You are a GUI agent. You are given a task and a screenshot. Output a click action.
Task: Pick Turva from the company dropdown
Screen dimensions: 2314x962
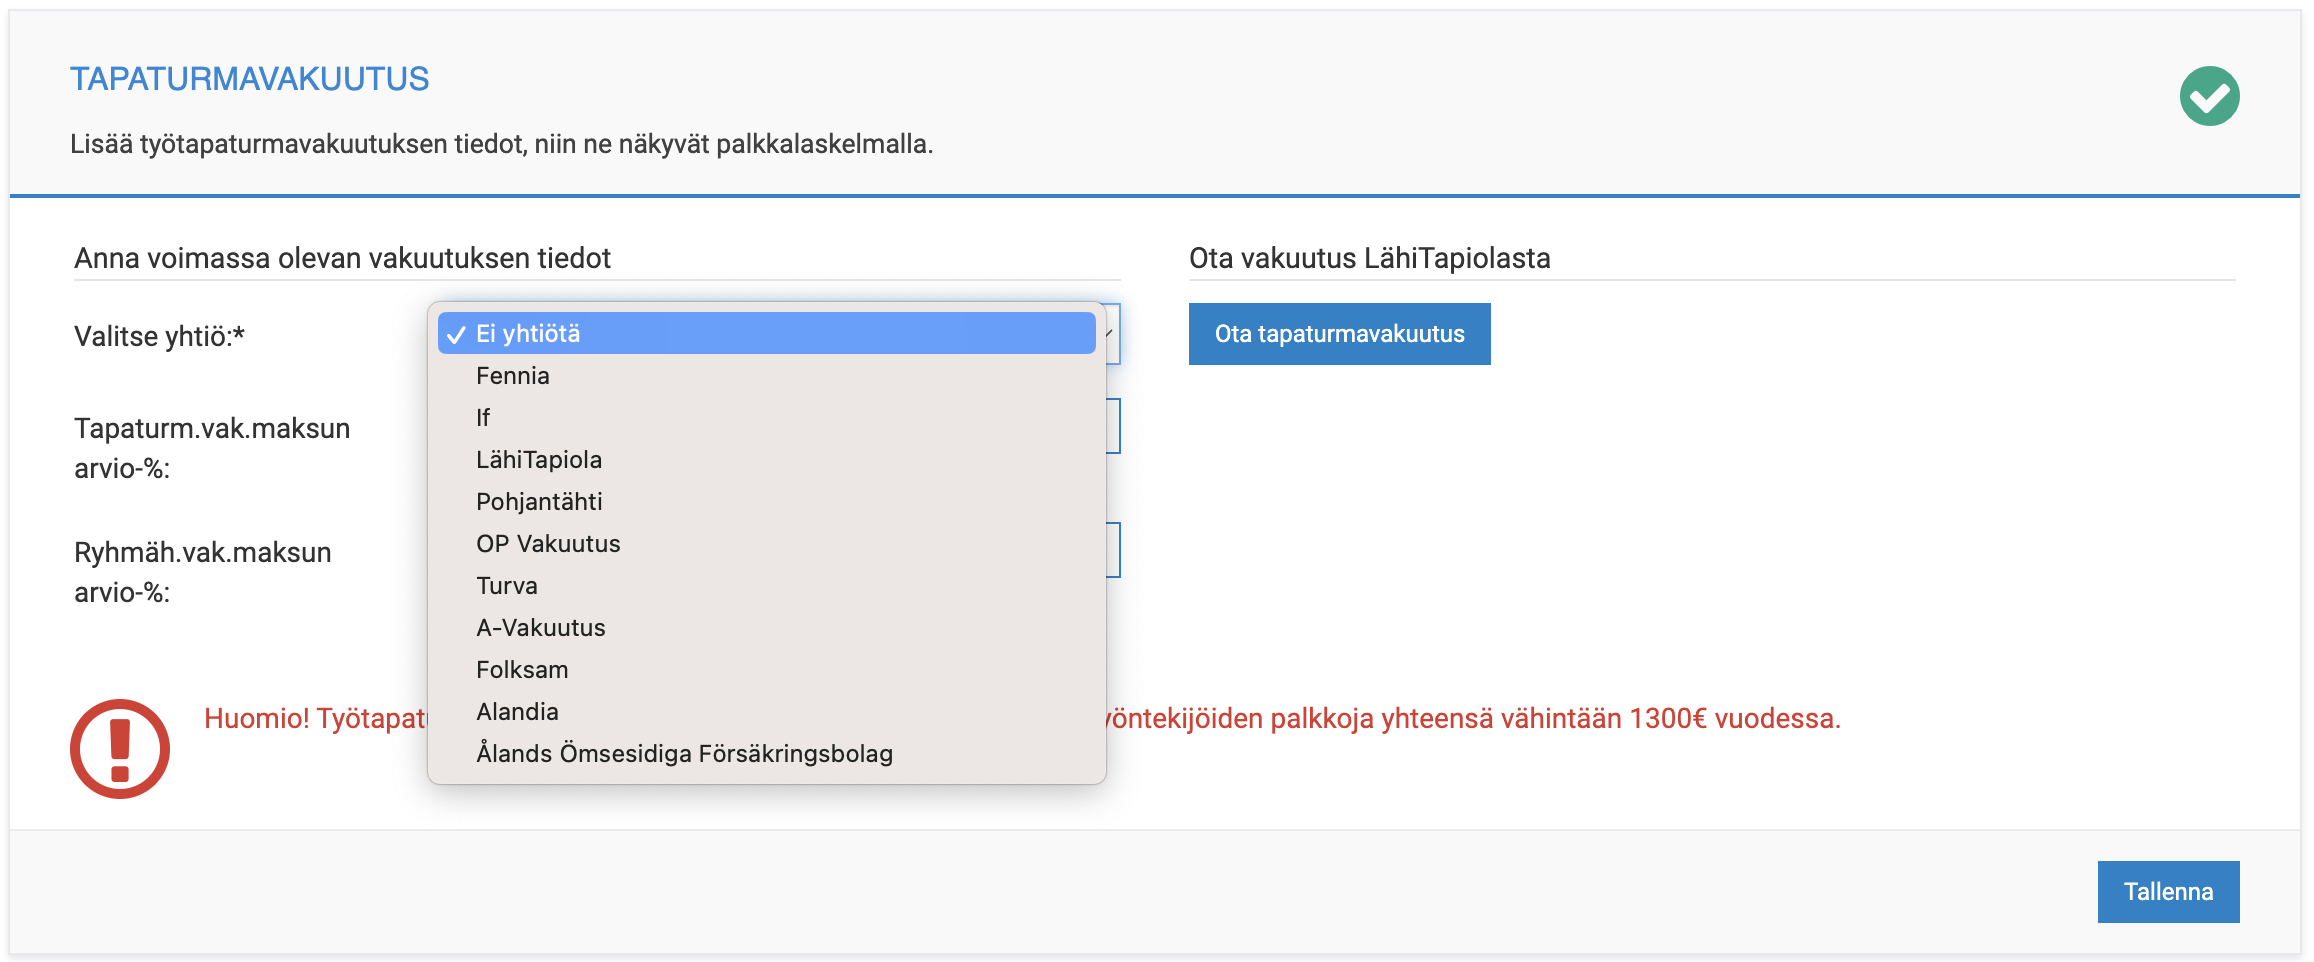tap(507, 586)
